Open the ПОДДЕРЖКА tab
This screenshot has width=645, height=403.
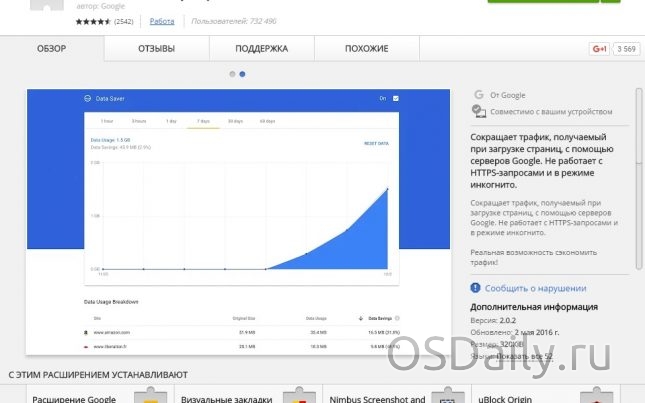[261, 48]
